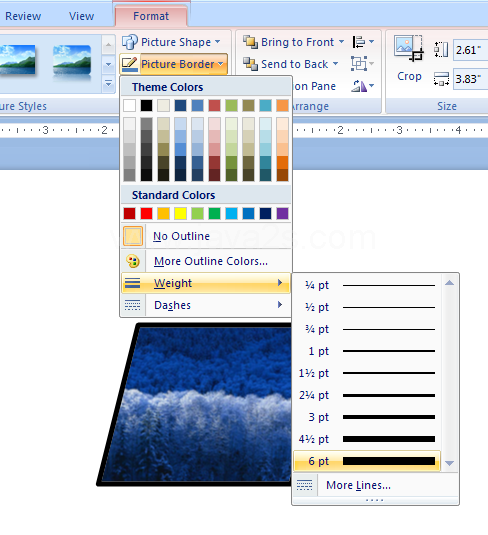Image resolution: width=488 pixels, height=535 pixels.
Task: Click the Bring to Front icon
Action: 250,42
